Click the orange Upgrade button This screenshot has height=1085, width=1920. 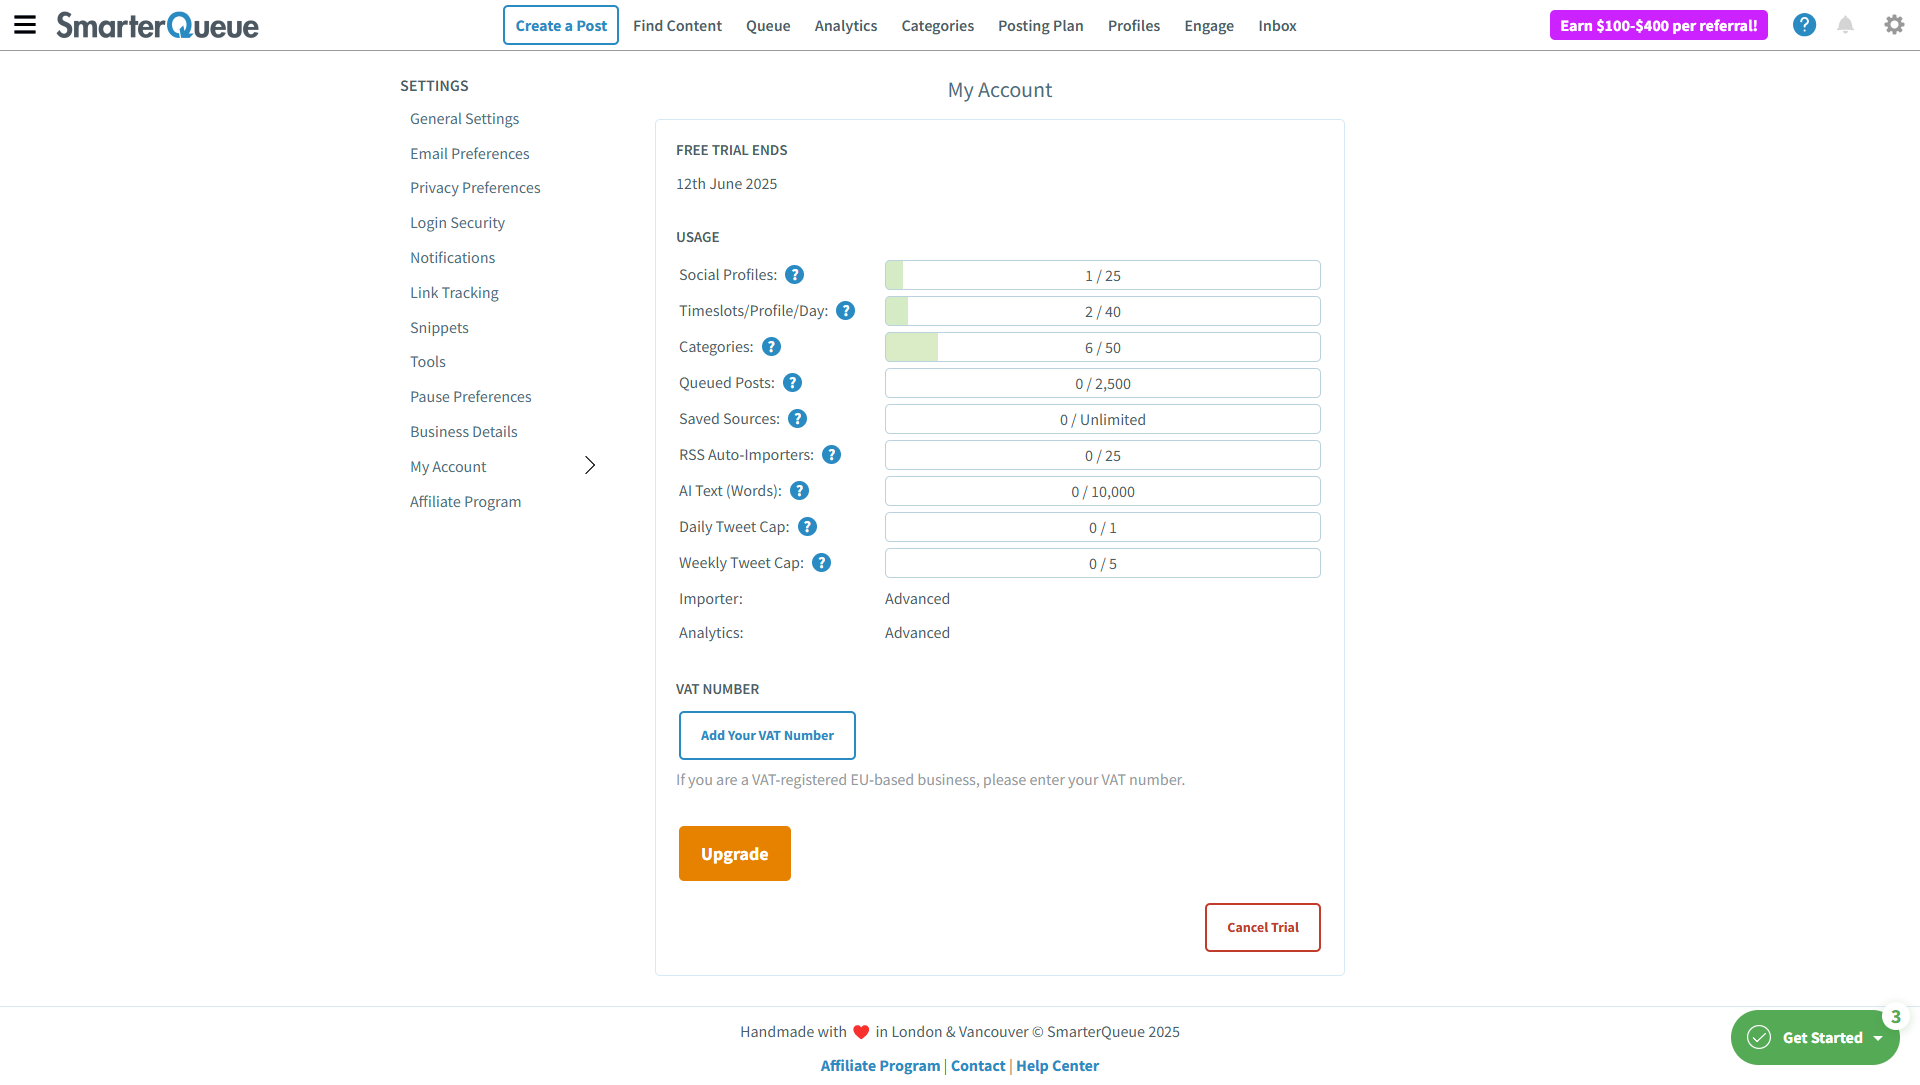coord(734,854)
